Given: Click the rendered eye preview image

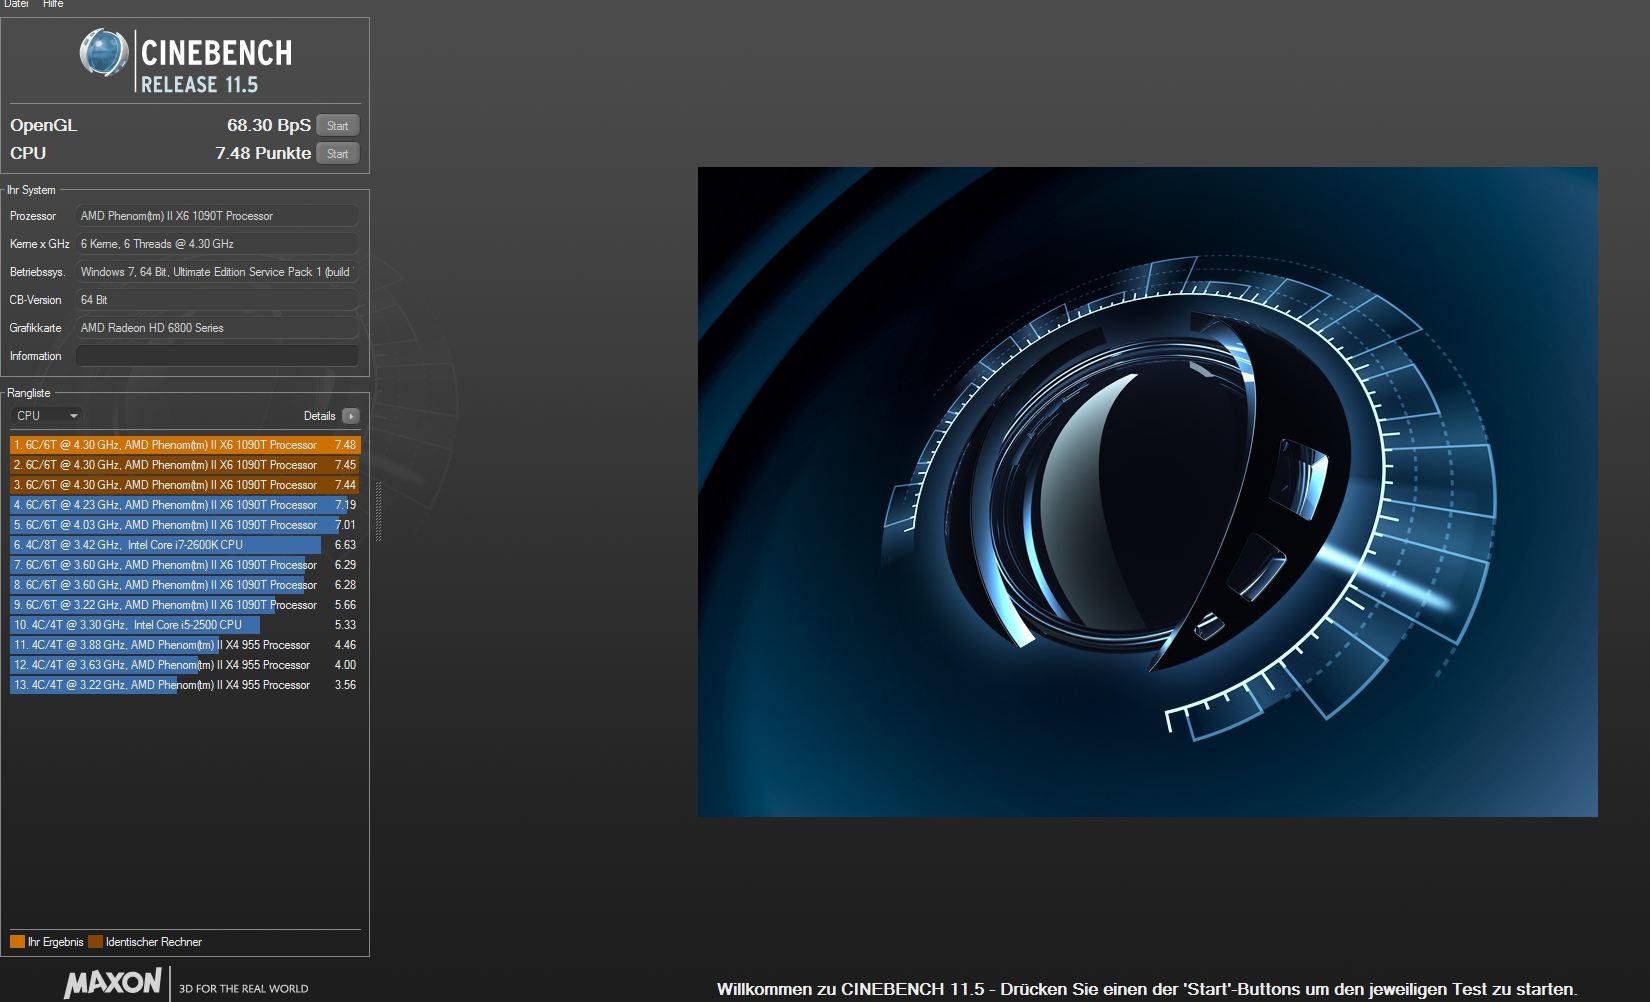Looking at the screenshot, I should (x=1147, y=492).
